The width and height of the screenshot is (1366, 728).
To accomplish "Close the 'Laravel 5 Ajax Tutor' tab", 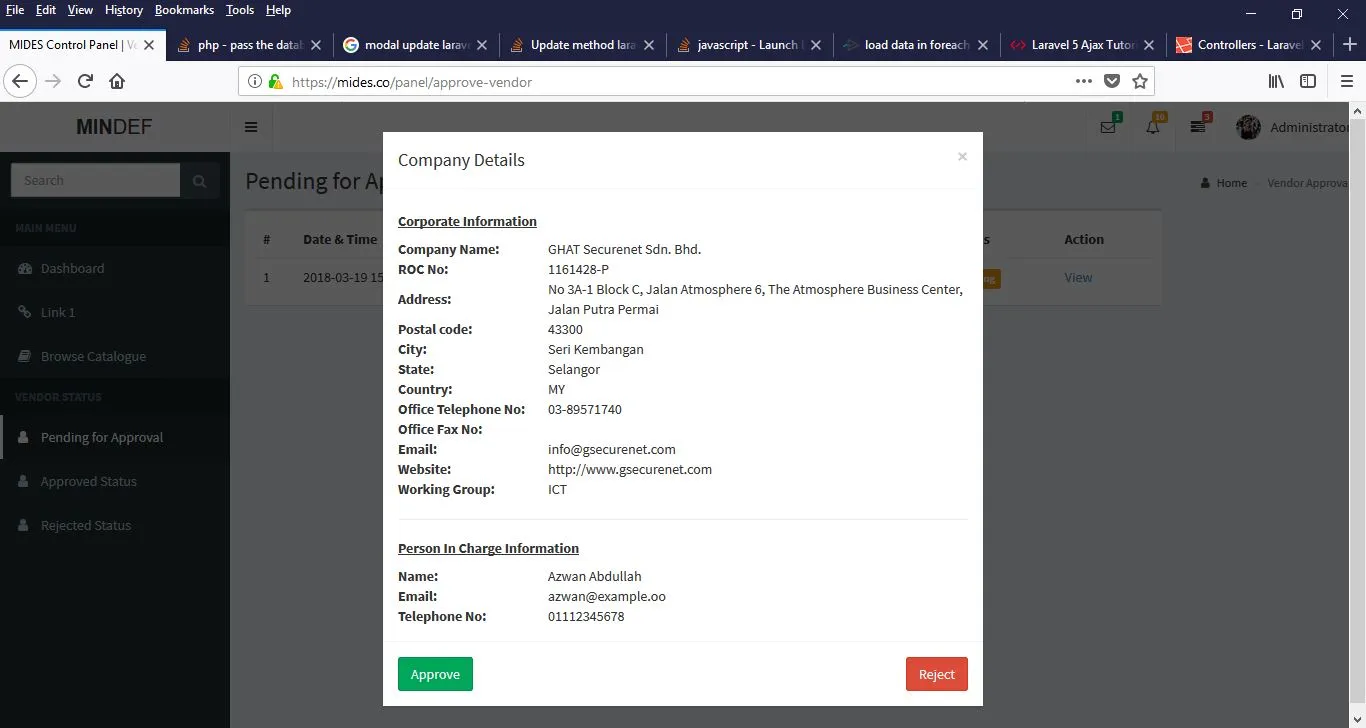I will click(1149, 45).
